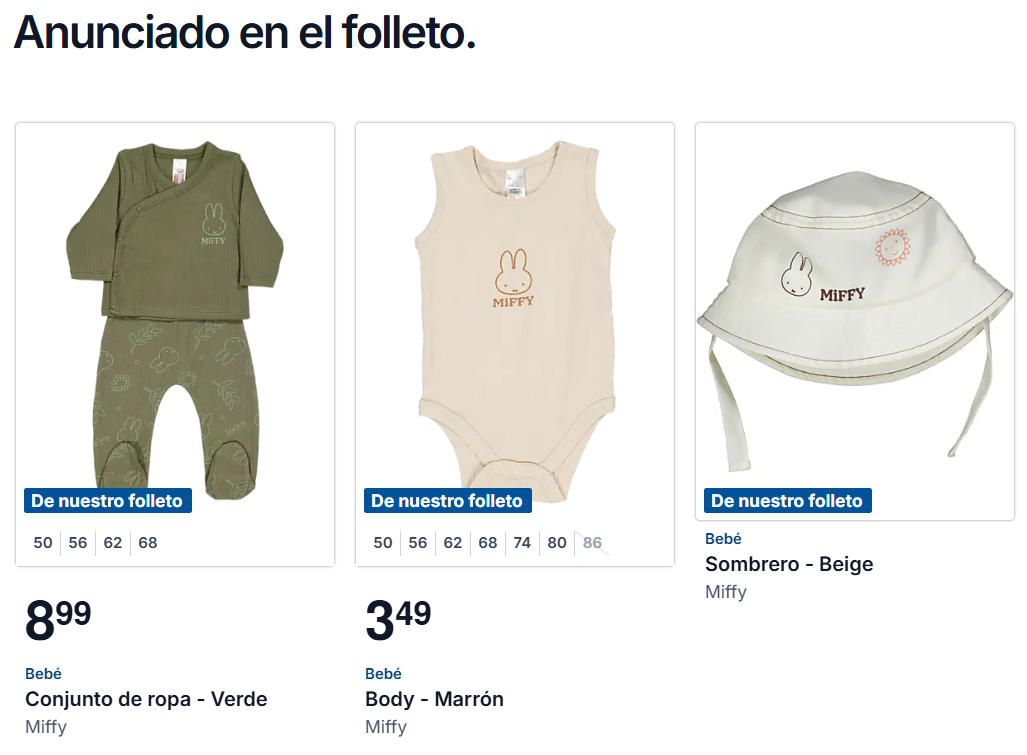This screenshot has width=1027, height=755.
Task: Click 'De nuestro folleto' badge on hat
Action: [x=787, y=501]
